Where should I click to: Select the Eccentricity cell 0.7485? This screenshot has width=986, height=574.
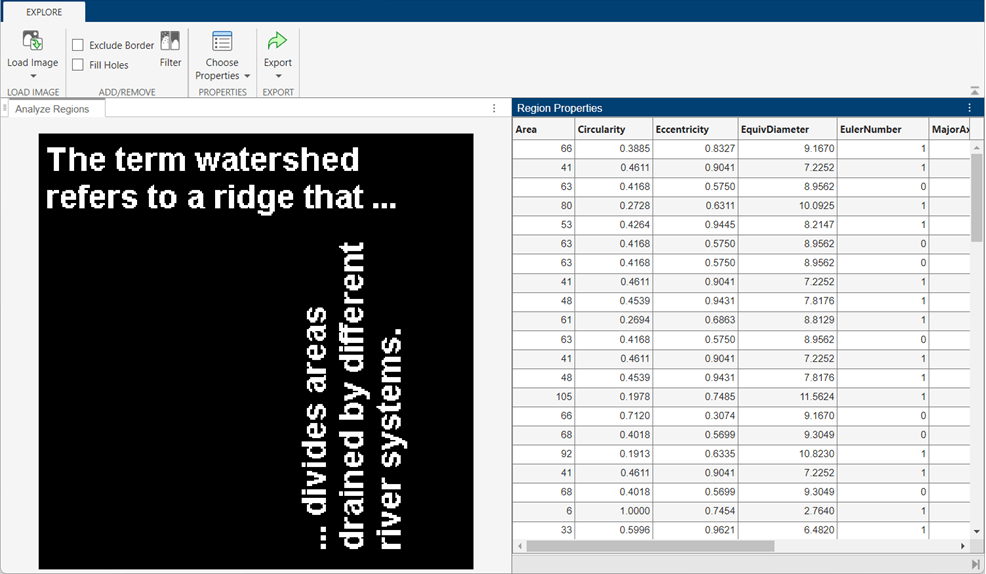click(x=695, y=397)
